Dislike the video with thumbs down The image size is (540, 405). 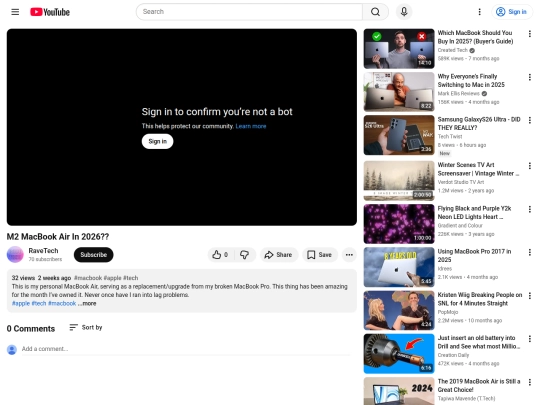tap(245, 255)
